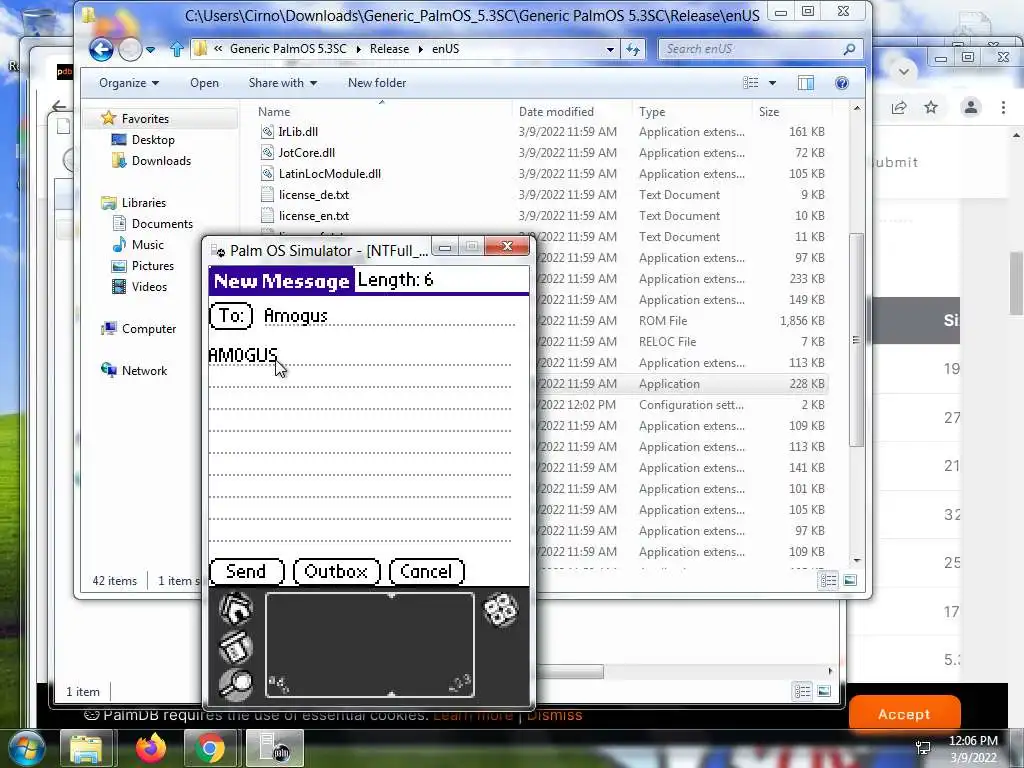Tap the Palm Find magnifier icon
The image size is (1024, 768).
pos(236,685)
